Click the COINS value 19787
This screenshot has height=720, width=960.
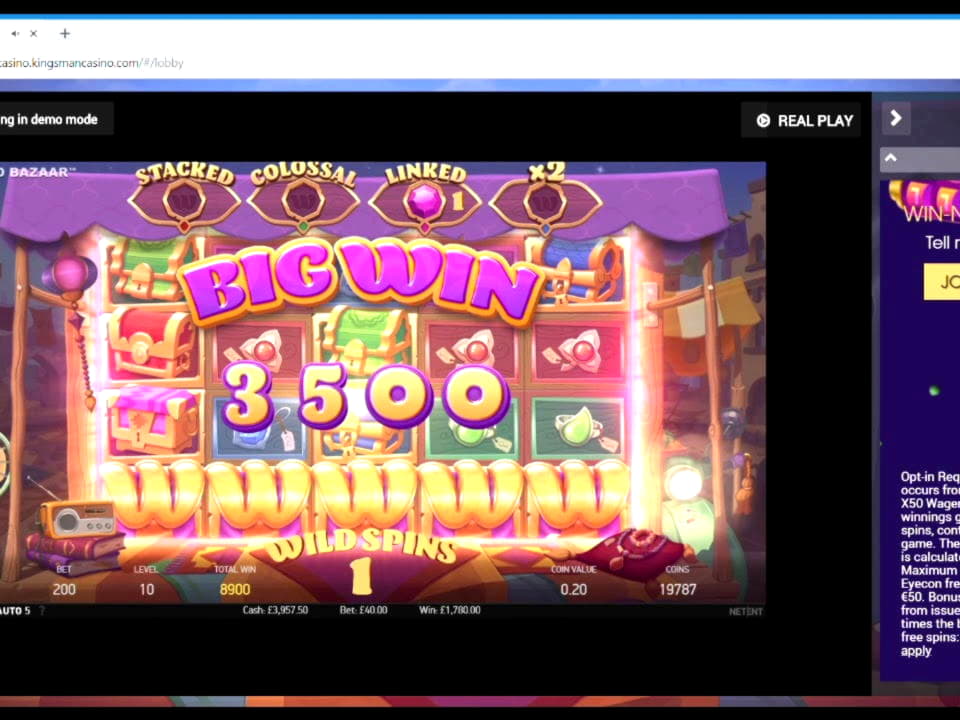(x=677, y=590)
